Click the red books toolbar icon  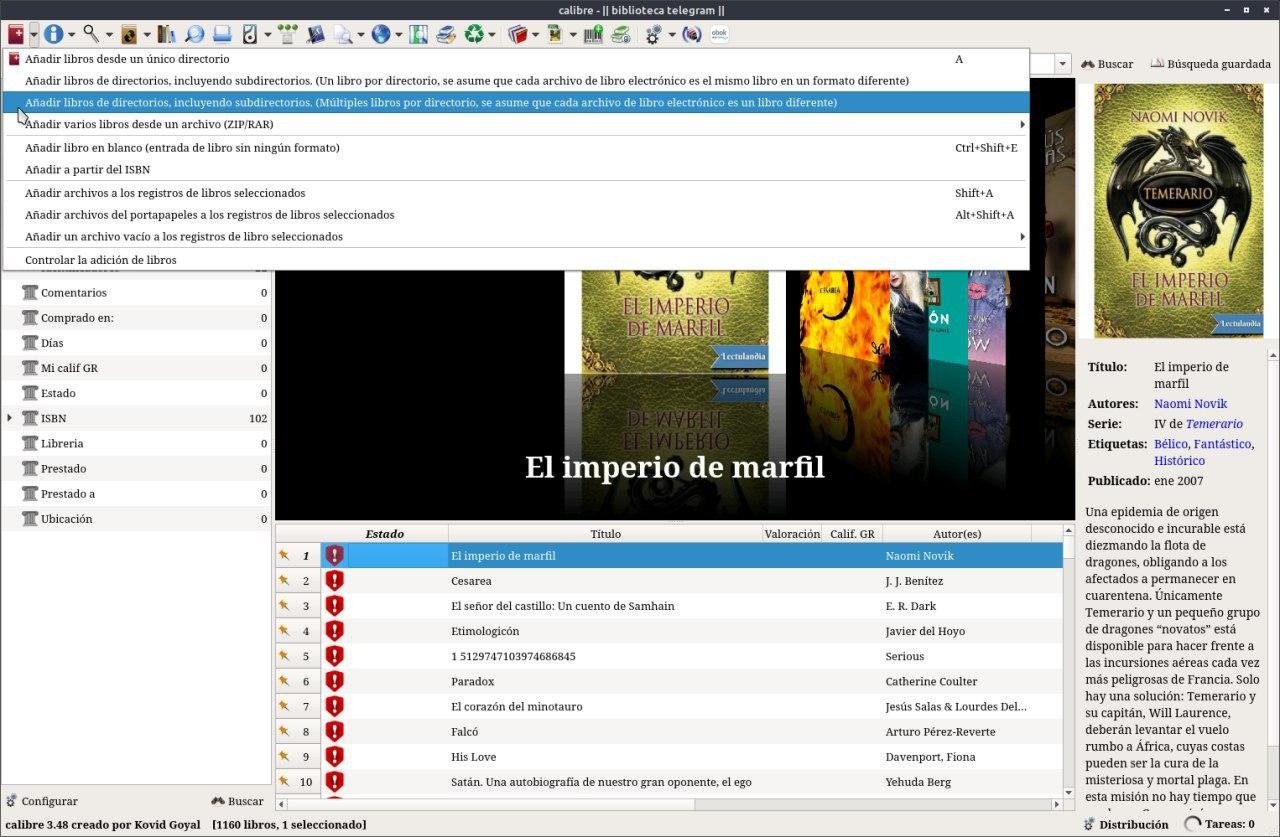517,35
